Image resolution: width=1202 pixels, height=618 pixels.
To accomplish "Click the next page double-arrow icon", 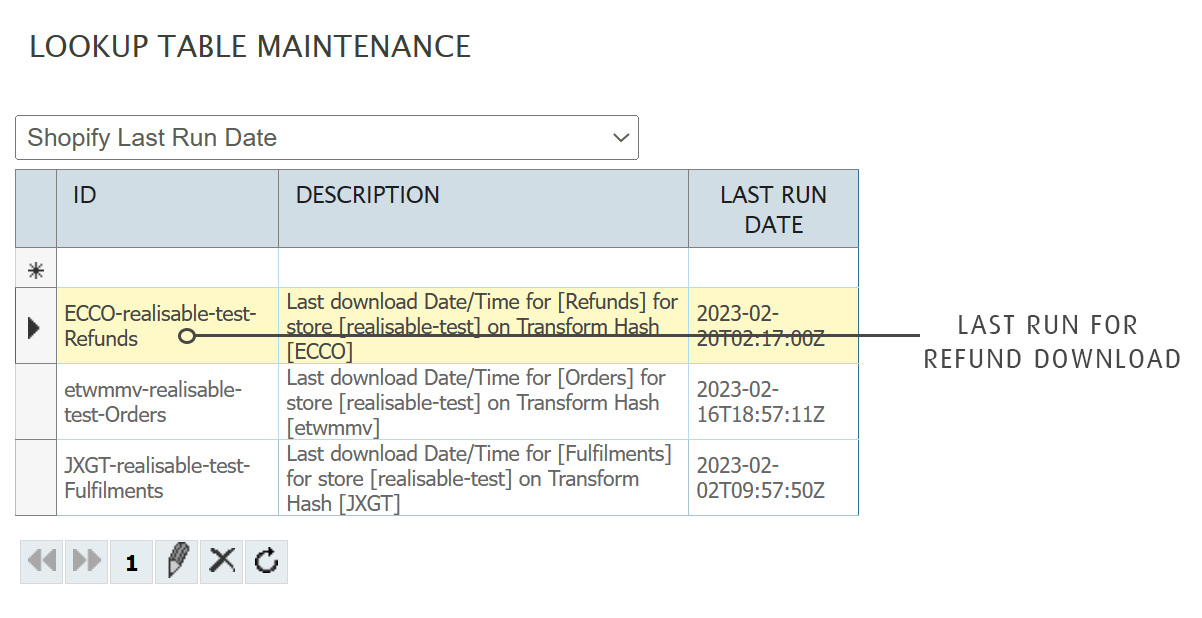I will pyautogui.click(x=87, y=561).
